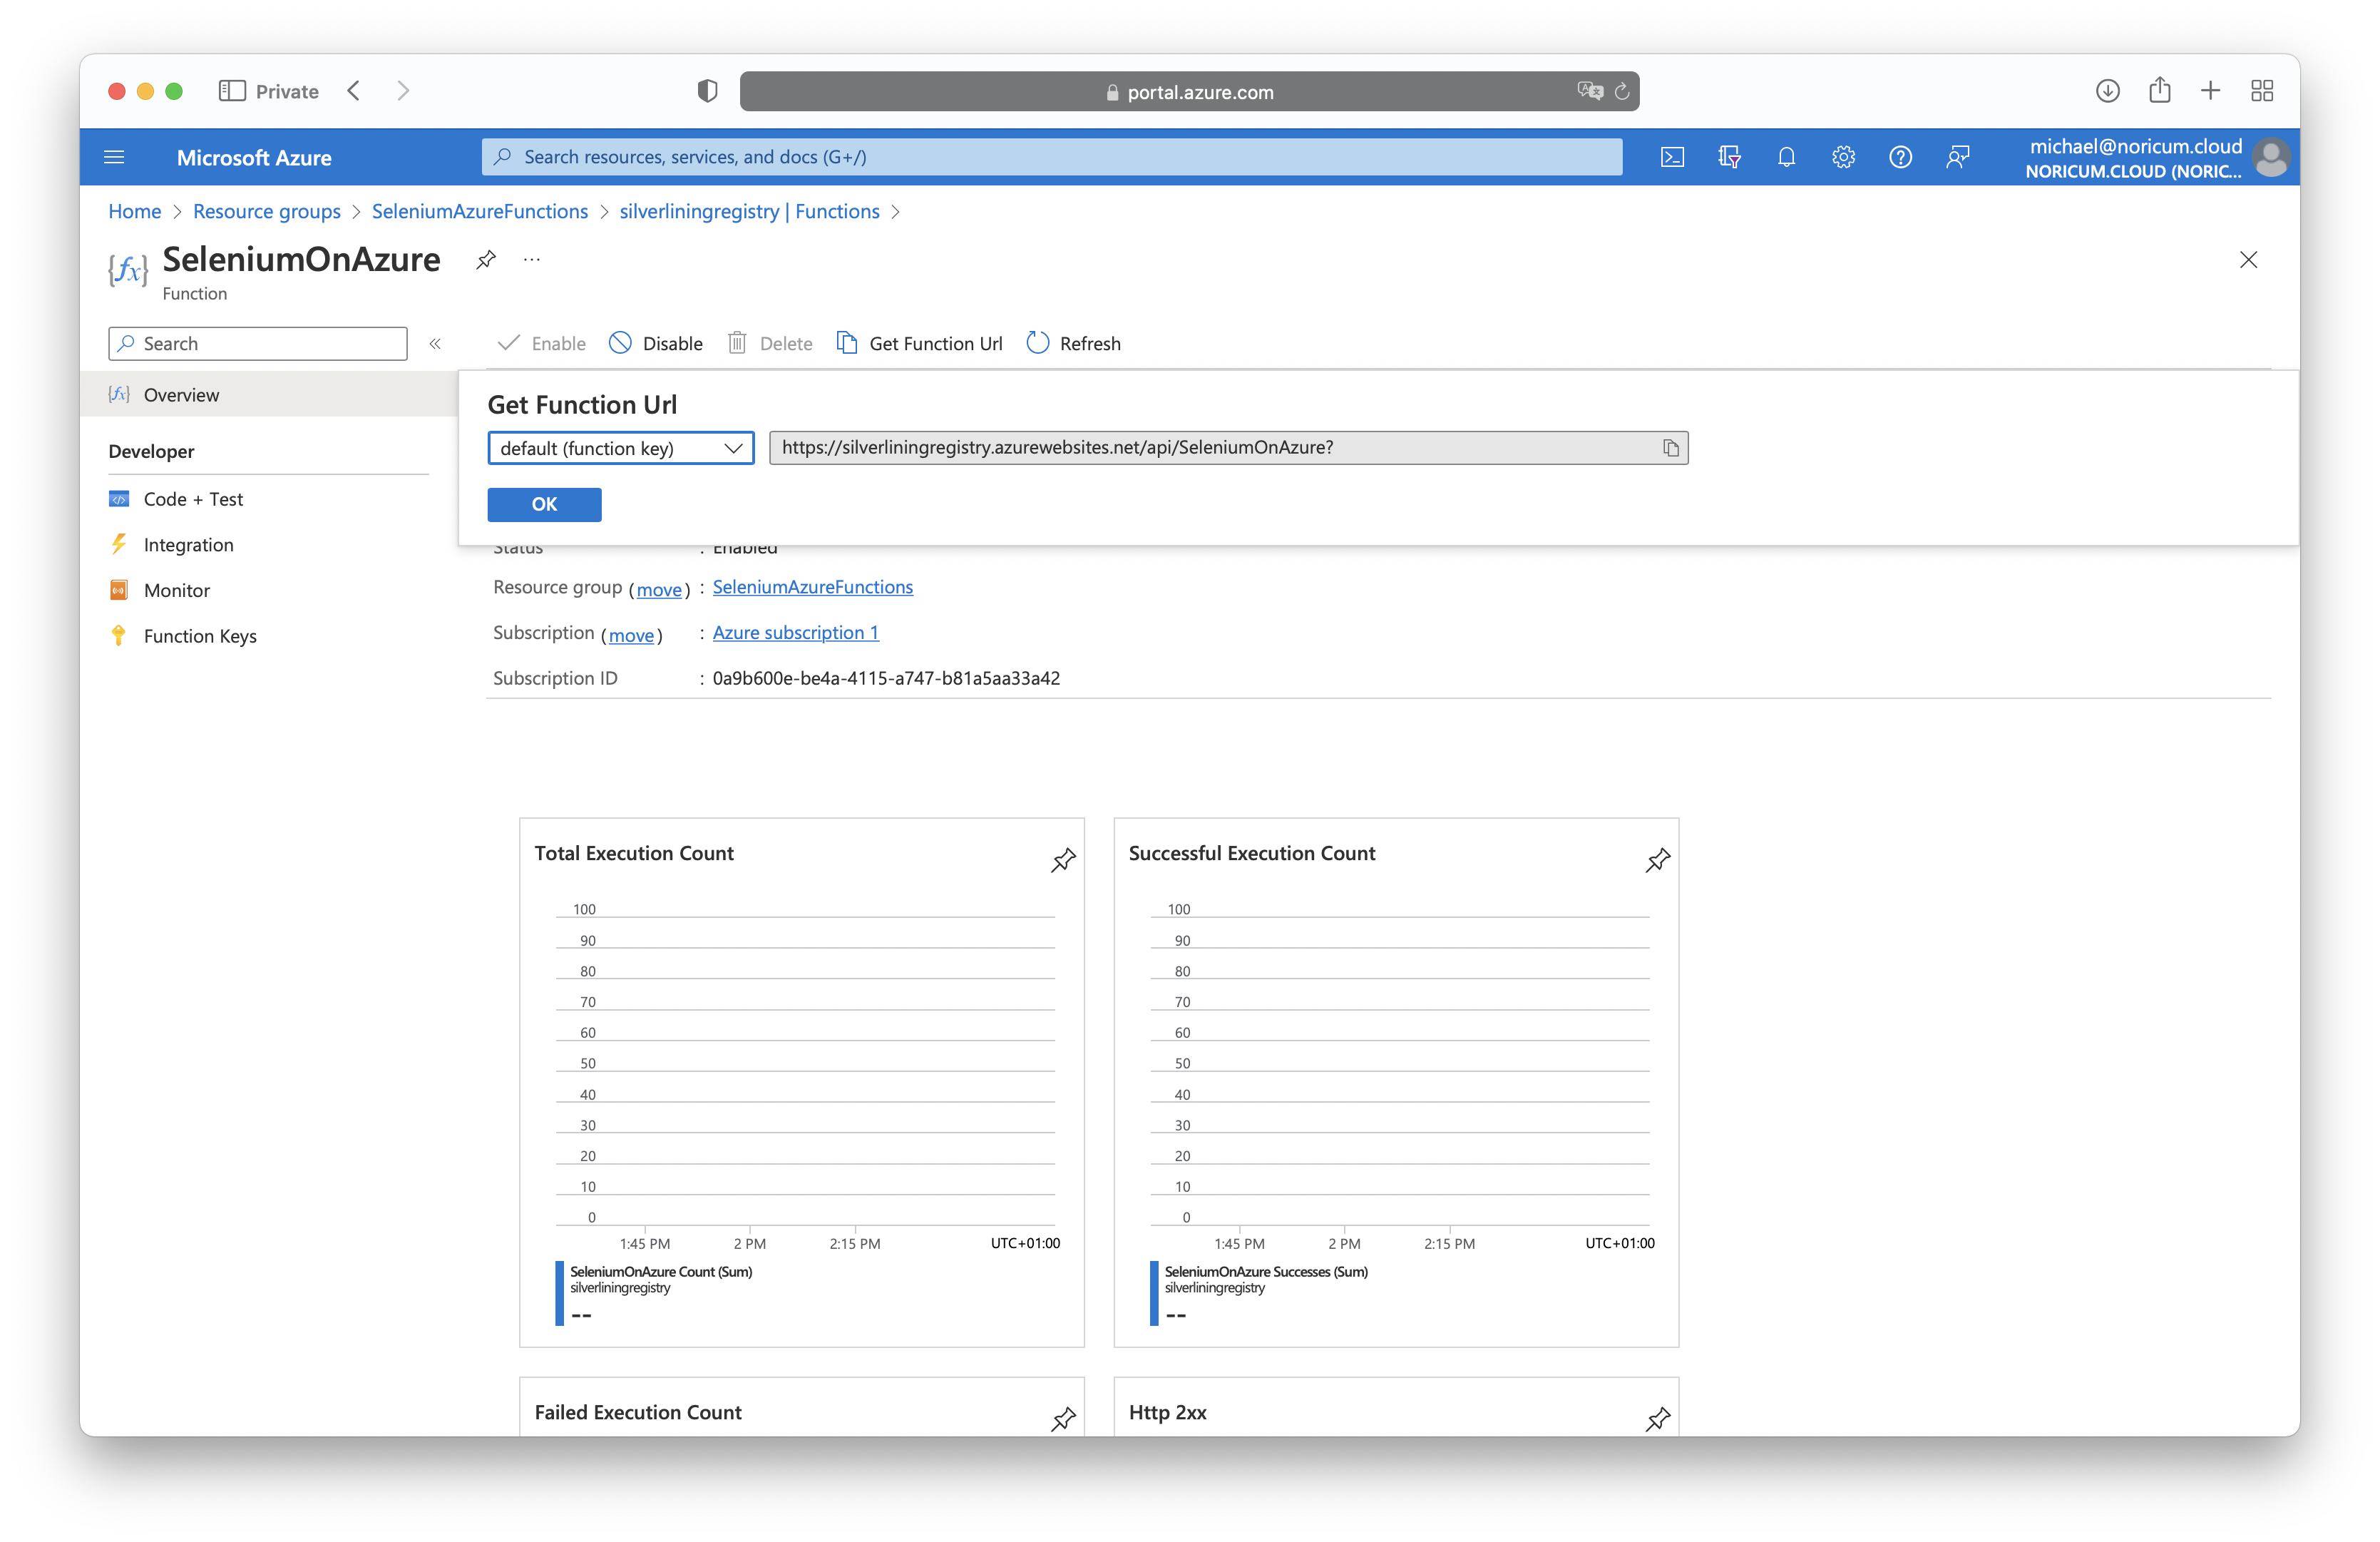Click the Azure resources search box
Image resolution: width=2380 pixels, height=1542 pixels.
1050,157
